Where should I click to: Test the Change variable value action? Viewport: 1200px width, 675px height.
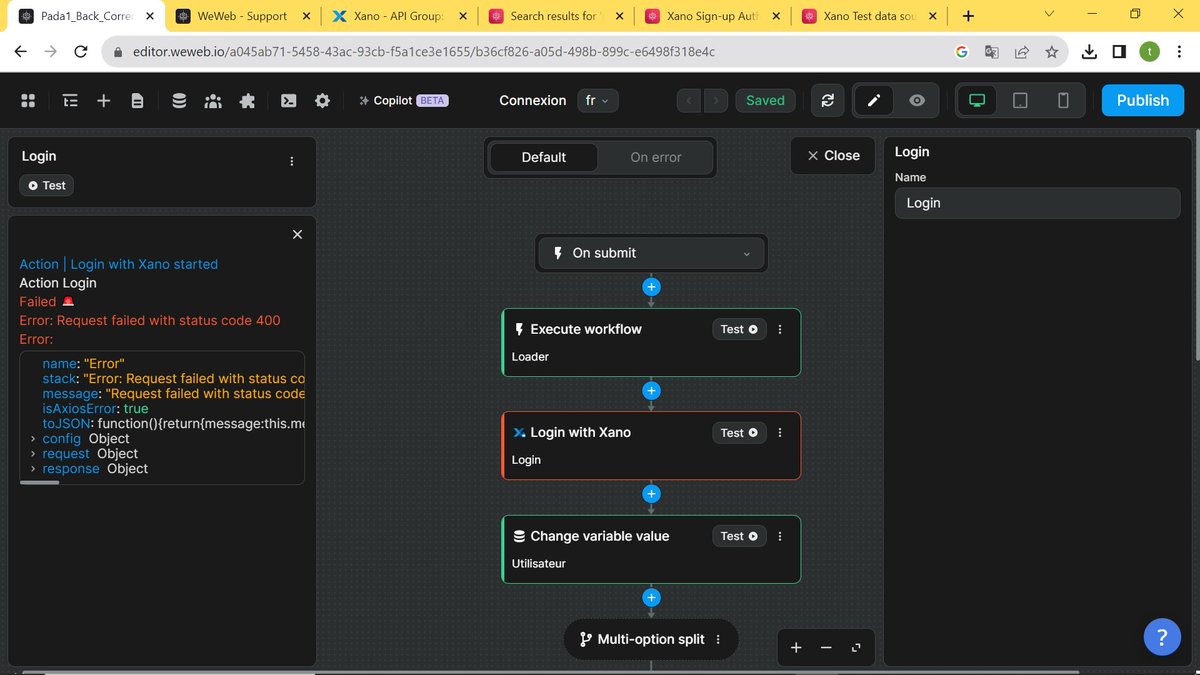tap(739, 536)
